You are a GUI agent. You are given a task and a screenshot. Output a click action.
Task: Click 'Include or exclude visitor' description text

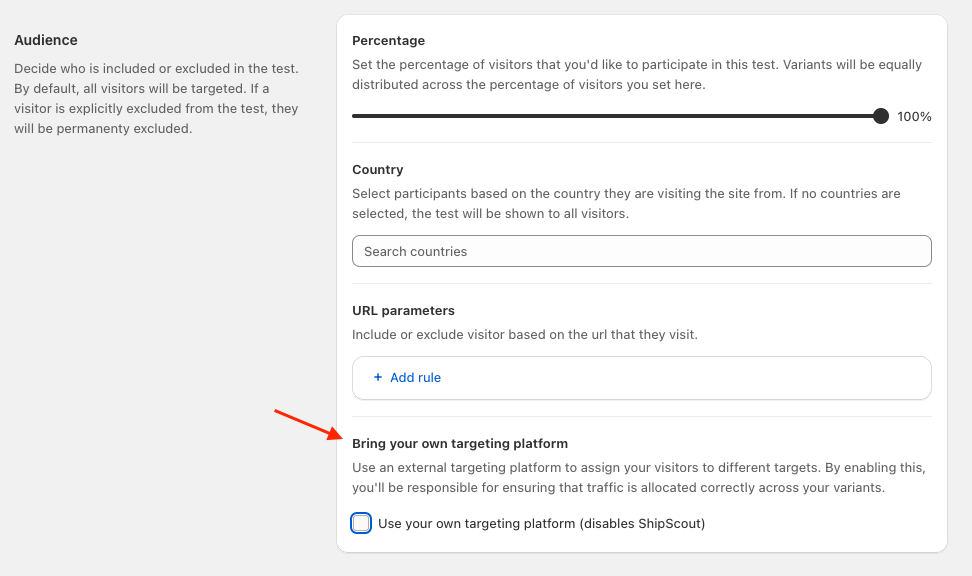click(x=524, y=335)
